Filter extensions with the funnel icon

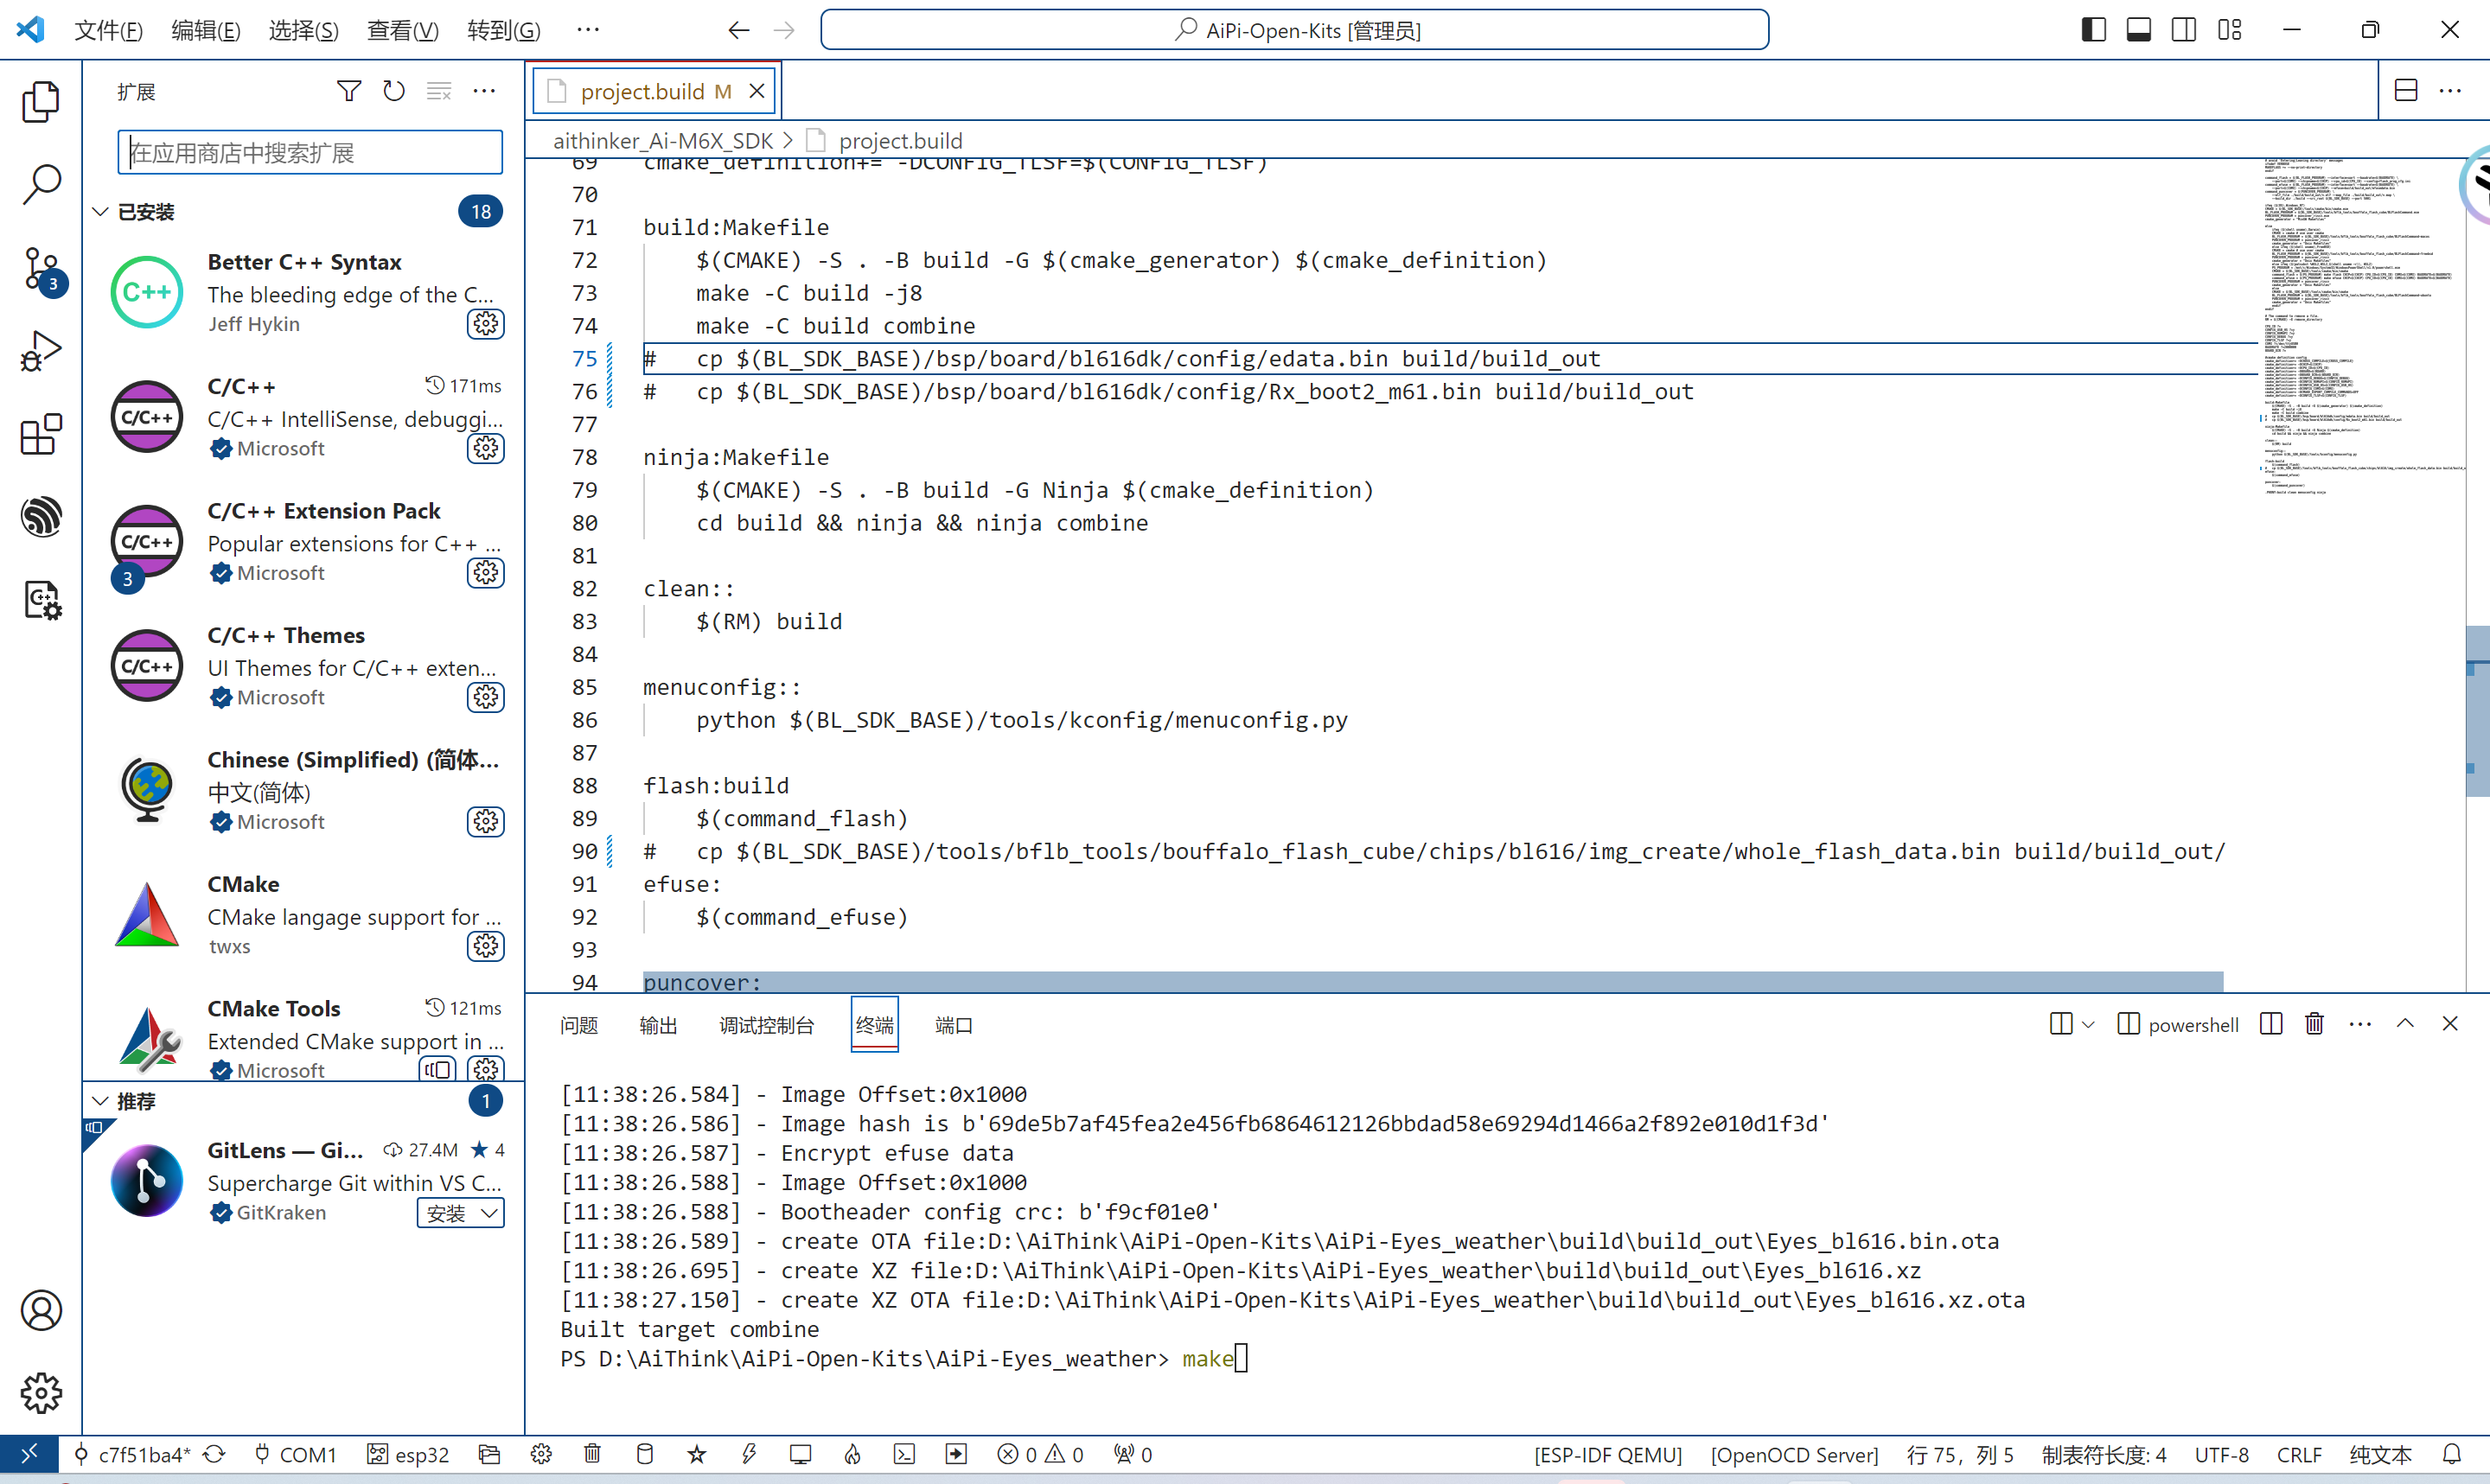348,91
